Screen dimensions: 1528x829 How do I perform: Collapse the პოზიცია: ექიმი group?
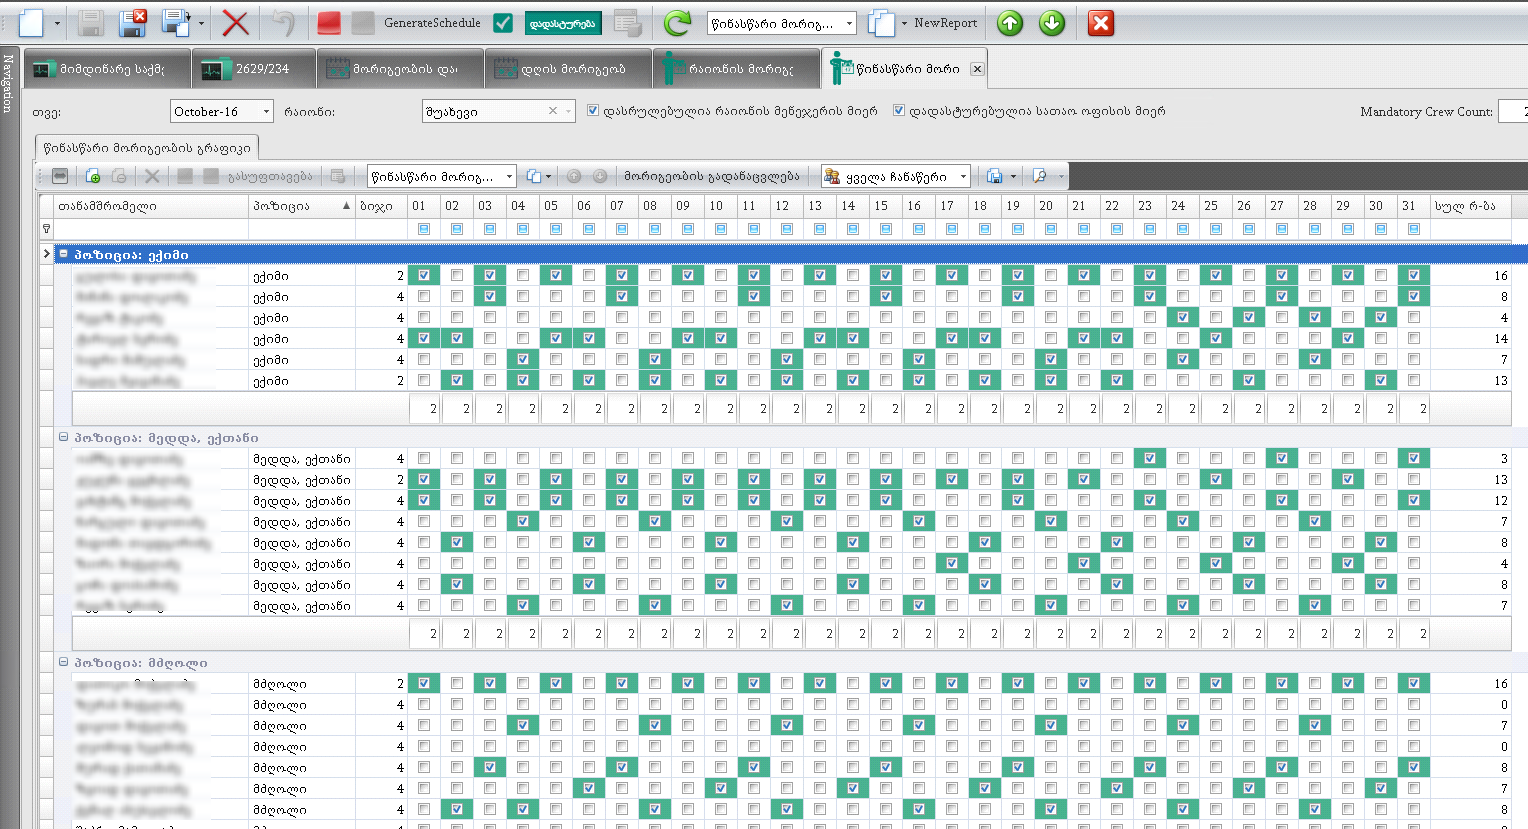[63, 254]
